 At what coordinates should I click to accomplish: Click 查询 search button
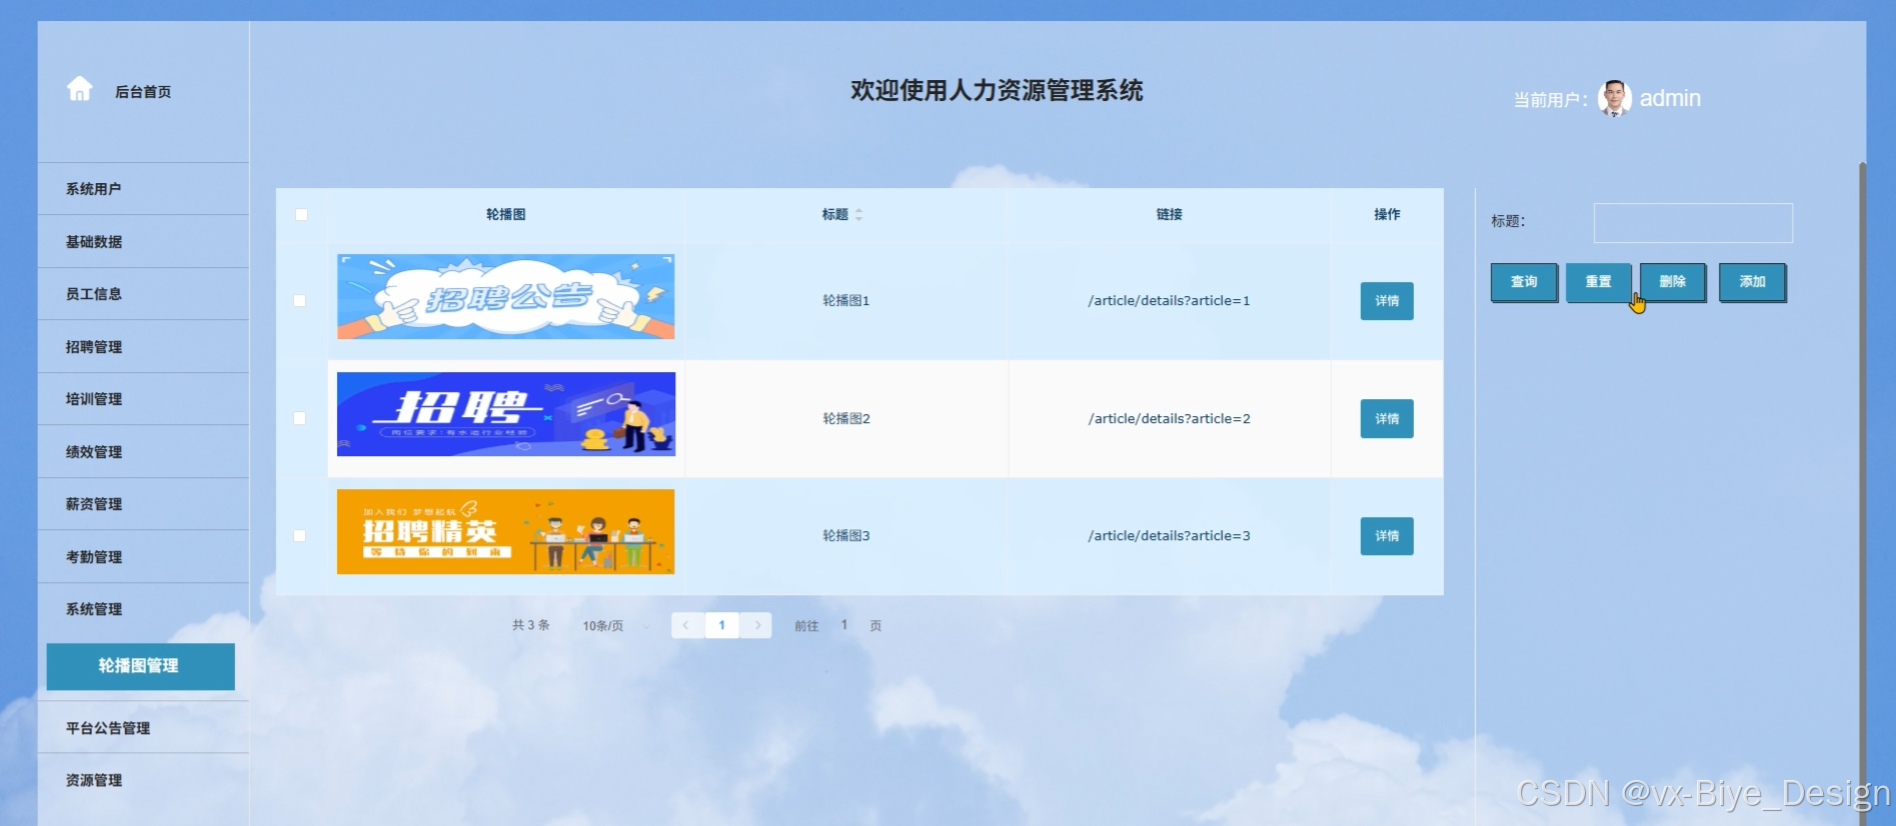point(1524,282)
